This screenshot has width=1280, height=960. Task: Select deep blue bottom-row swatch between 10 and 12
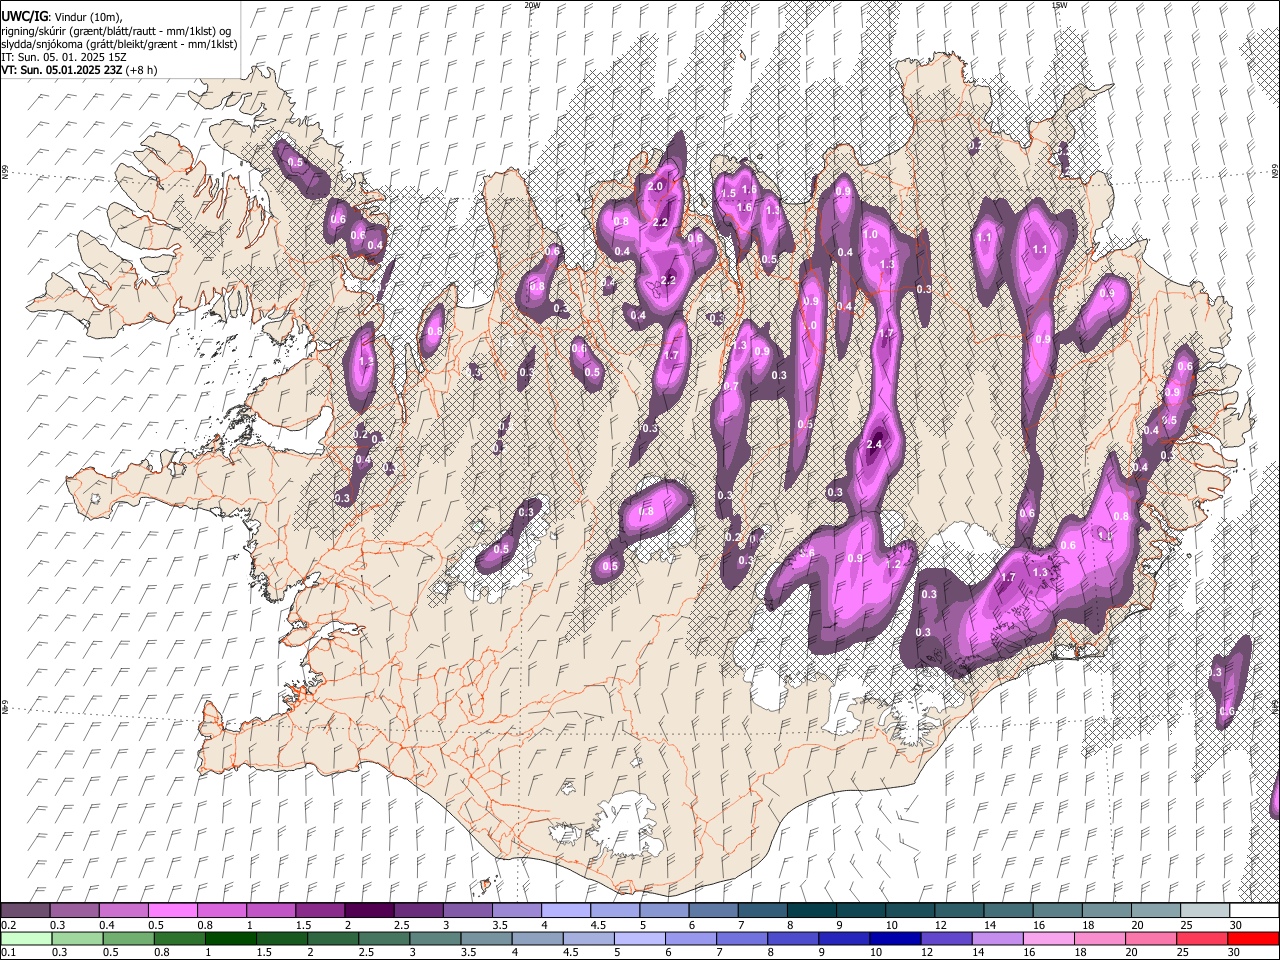[x=895, y=938]
